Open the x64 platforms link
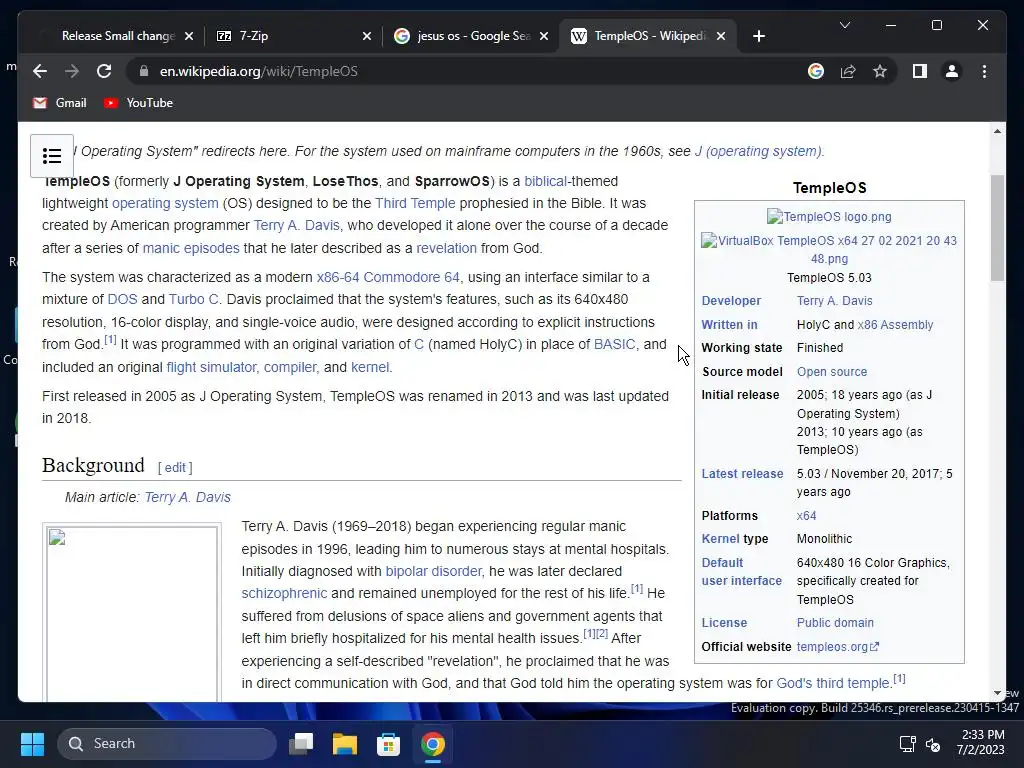Screen dimensions: 1024x768 [807, 515]
